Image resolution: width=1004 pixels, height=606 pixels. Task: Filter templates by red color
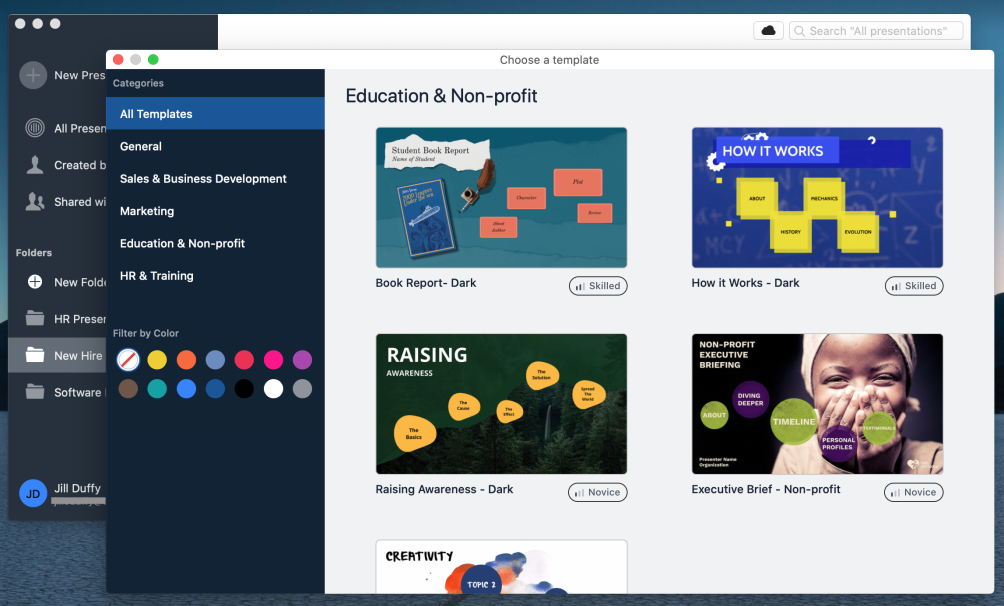pyautogui.click(x=244, y=359)
